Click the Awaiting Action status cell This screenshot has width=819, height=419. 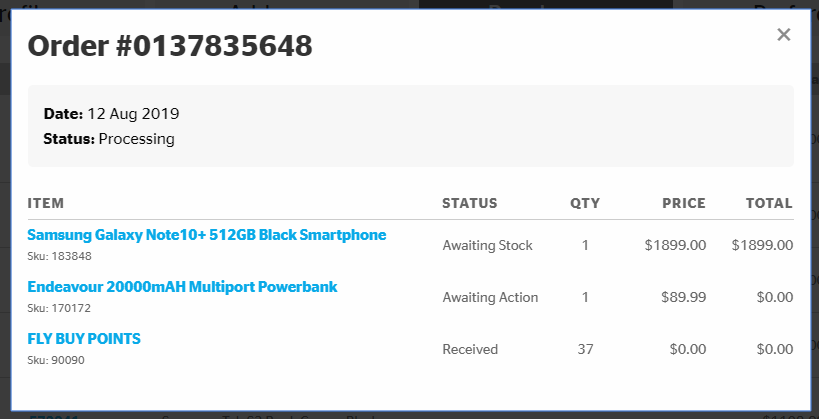(x=490, y=297)
